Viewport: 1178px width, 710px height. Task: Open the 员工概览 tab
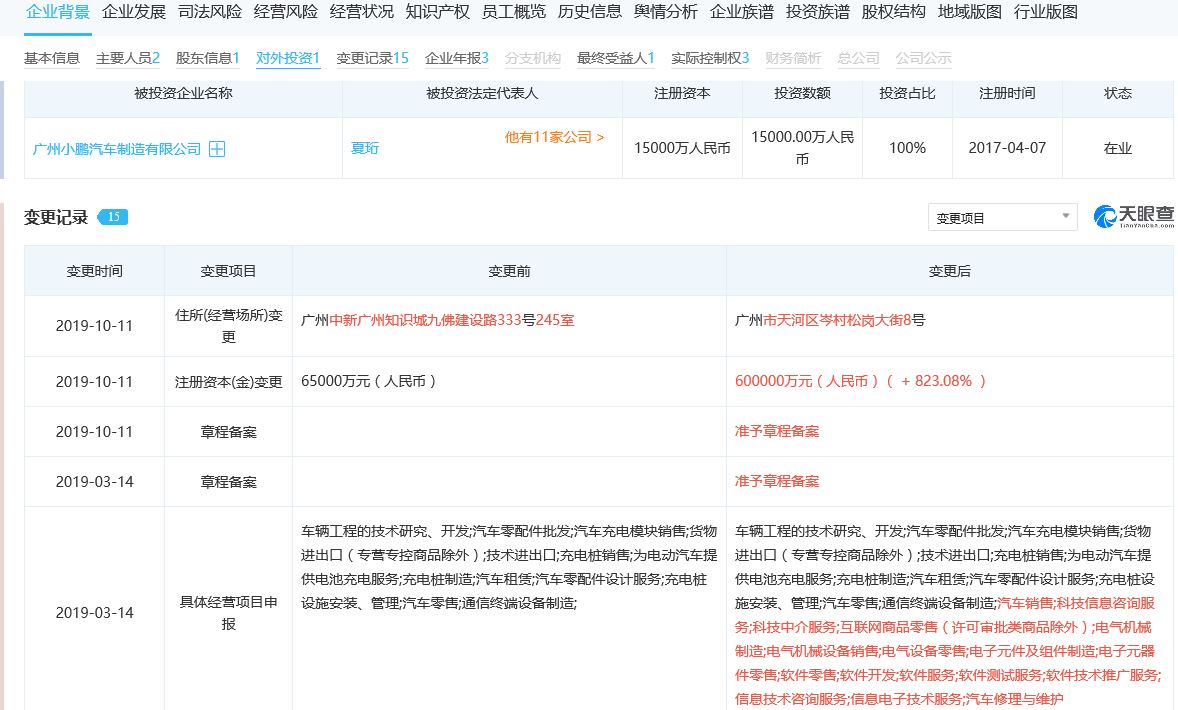513,12
